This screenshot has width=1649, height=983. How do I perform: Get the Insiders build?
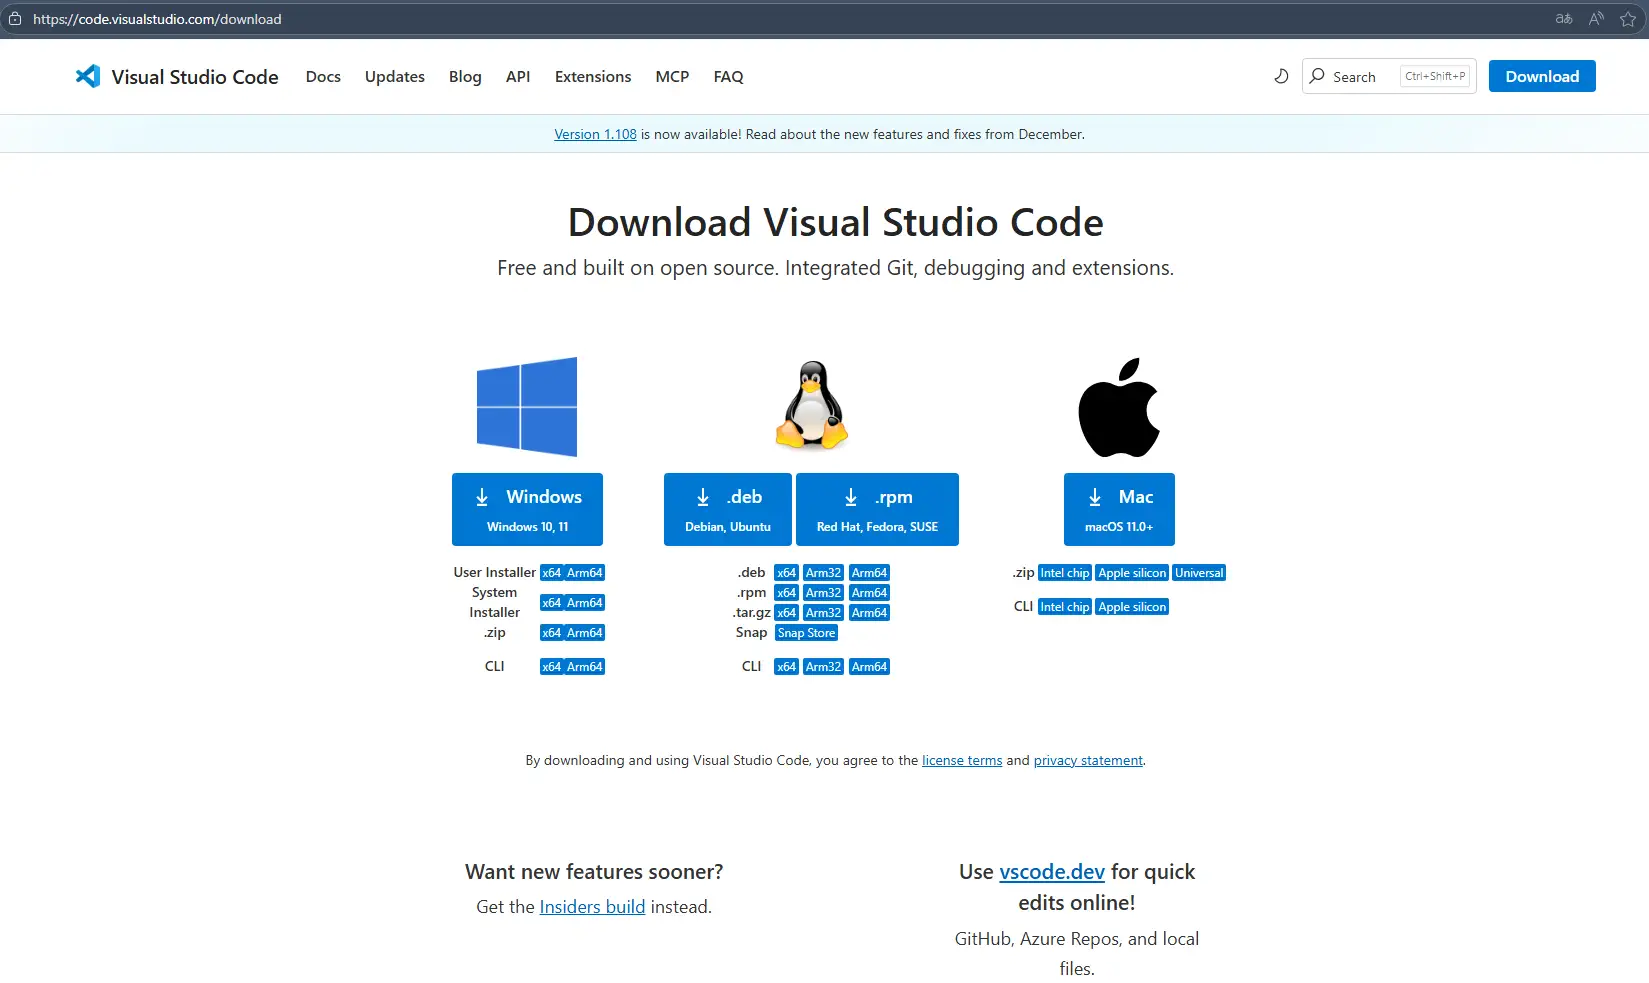pyautogui.click(x=592, y=906)
